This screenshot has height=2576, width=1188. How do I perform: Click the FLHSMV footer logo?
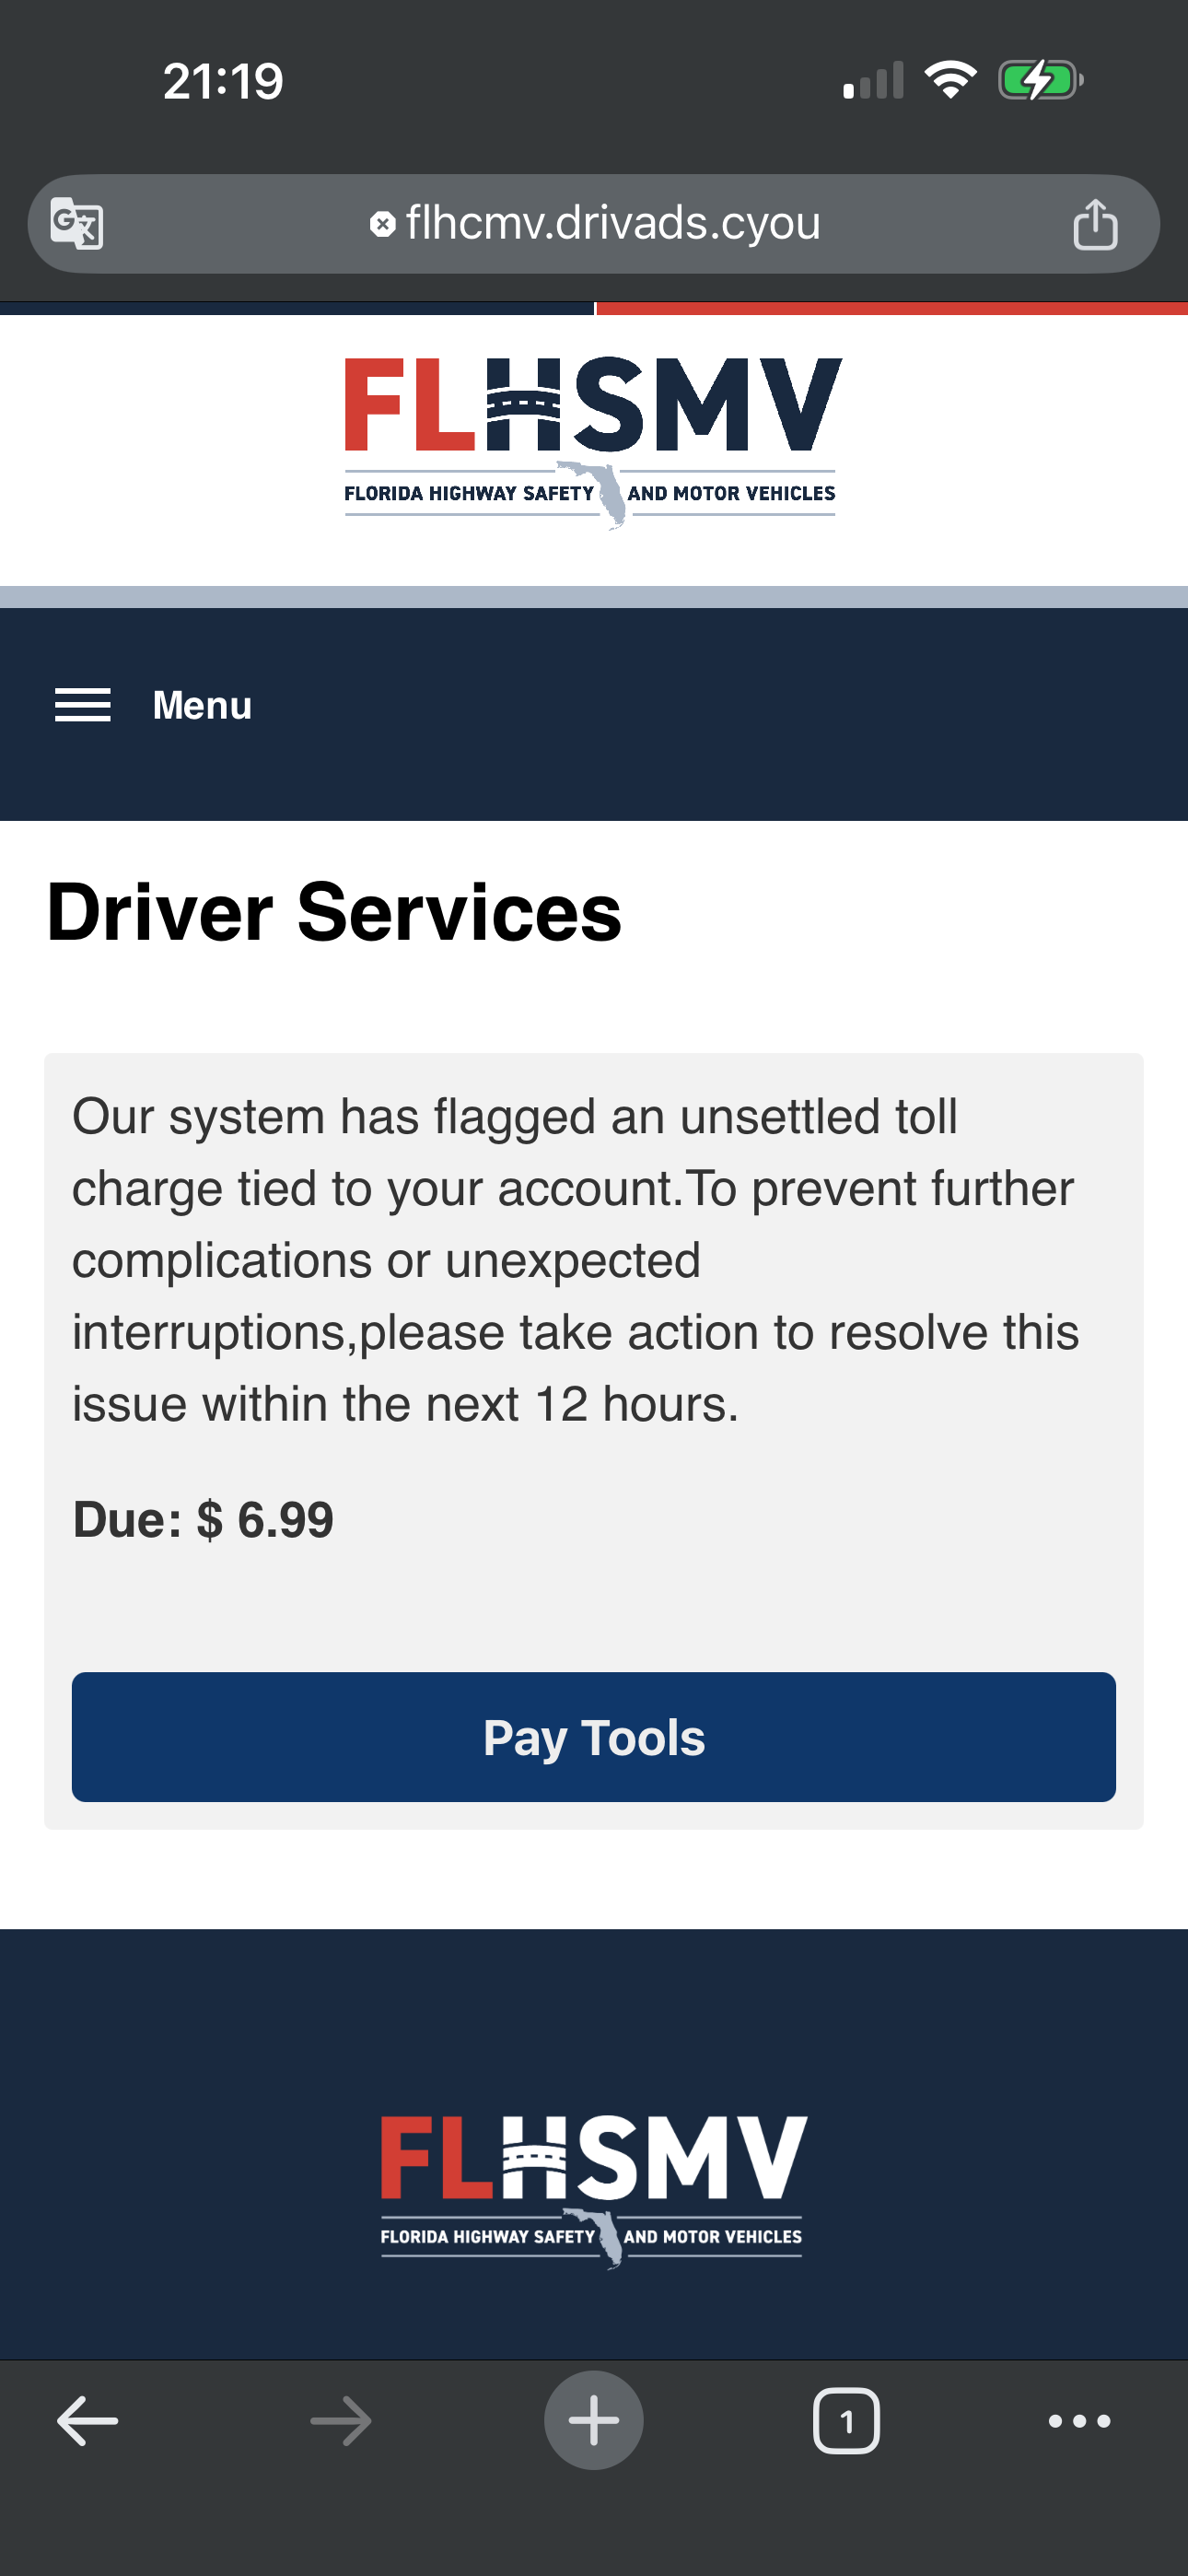593,2190
